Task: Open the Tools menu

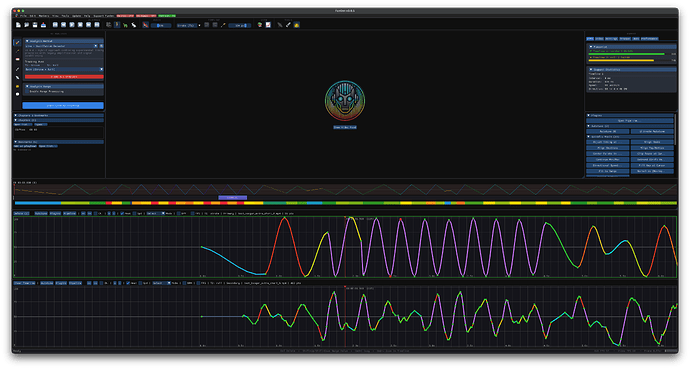Action: 65,16
